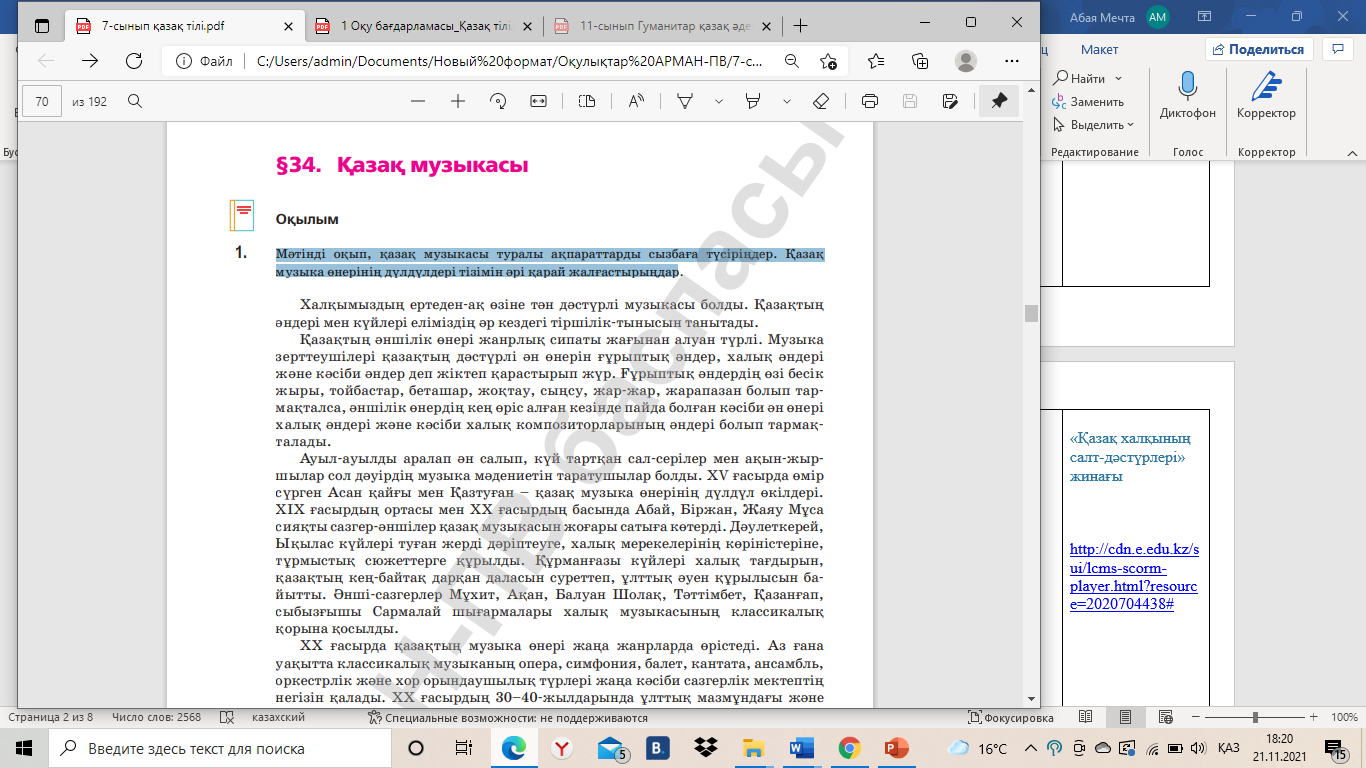The image size is (1366, 768).
Task: Click the PDF page number field
Action: 42,101
